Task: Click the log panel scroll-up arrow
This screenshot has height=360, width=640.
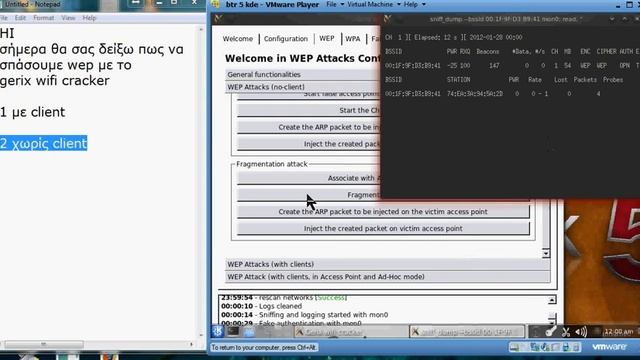Action: click(552, 300)
